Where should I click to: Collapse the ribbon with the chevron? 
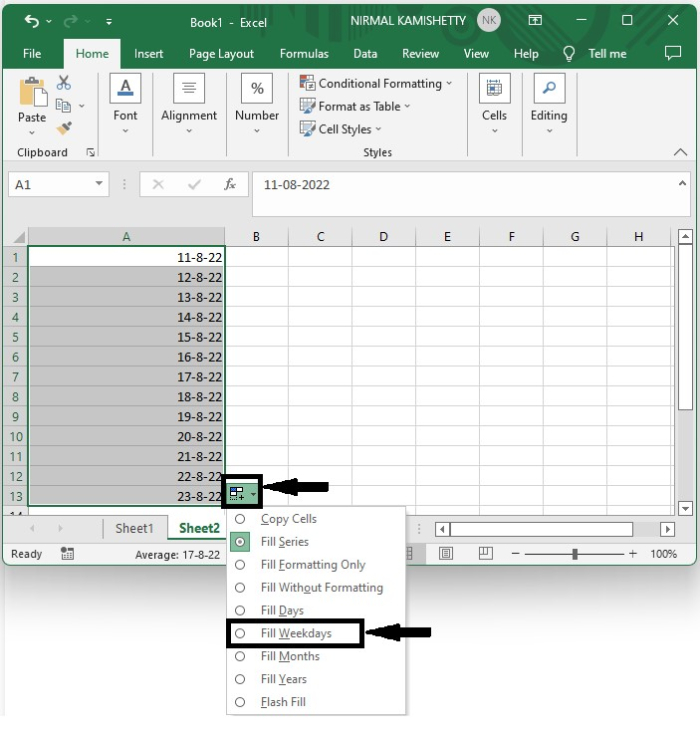pyautogui.click(x=680, y=152)
